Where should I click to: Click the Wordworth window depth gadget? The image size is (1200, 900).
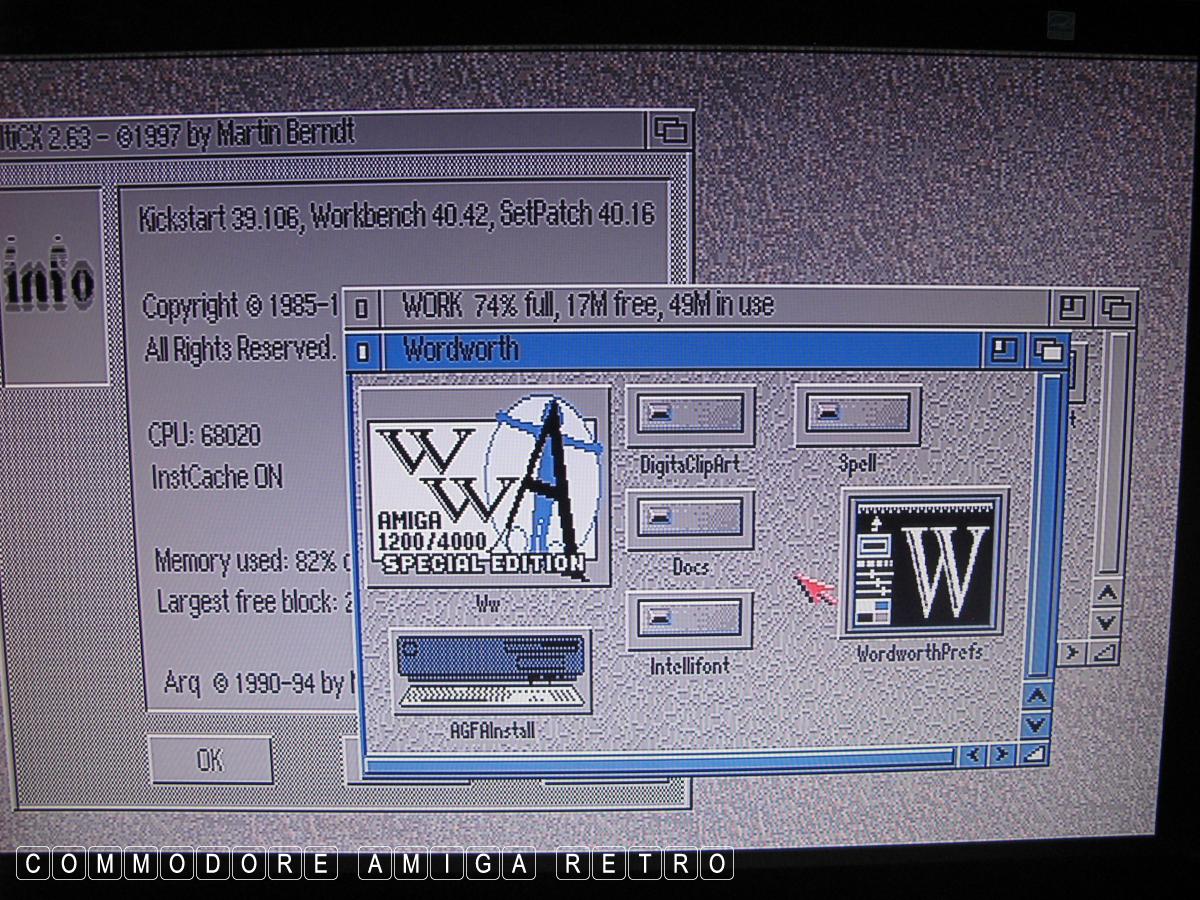pyautogui.click(x=1048, y=351)
